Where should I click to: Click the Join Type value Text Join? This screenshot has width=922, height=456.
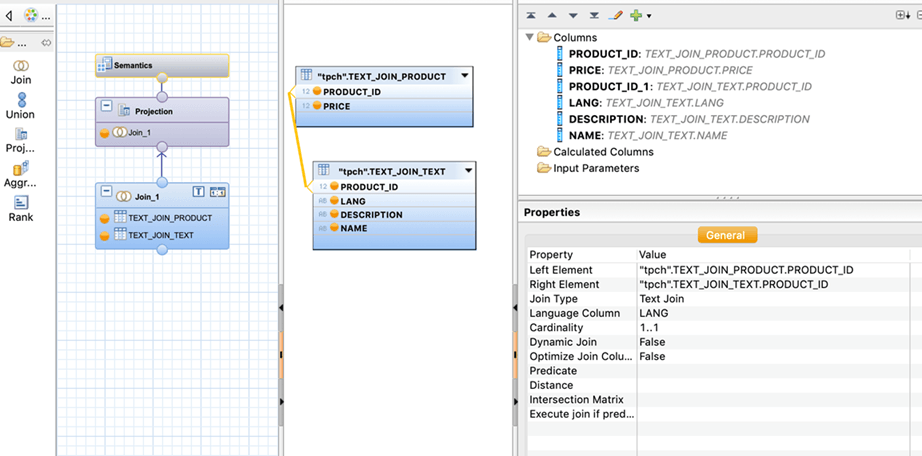[x=663, y=299]
